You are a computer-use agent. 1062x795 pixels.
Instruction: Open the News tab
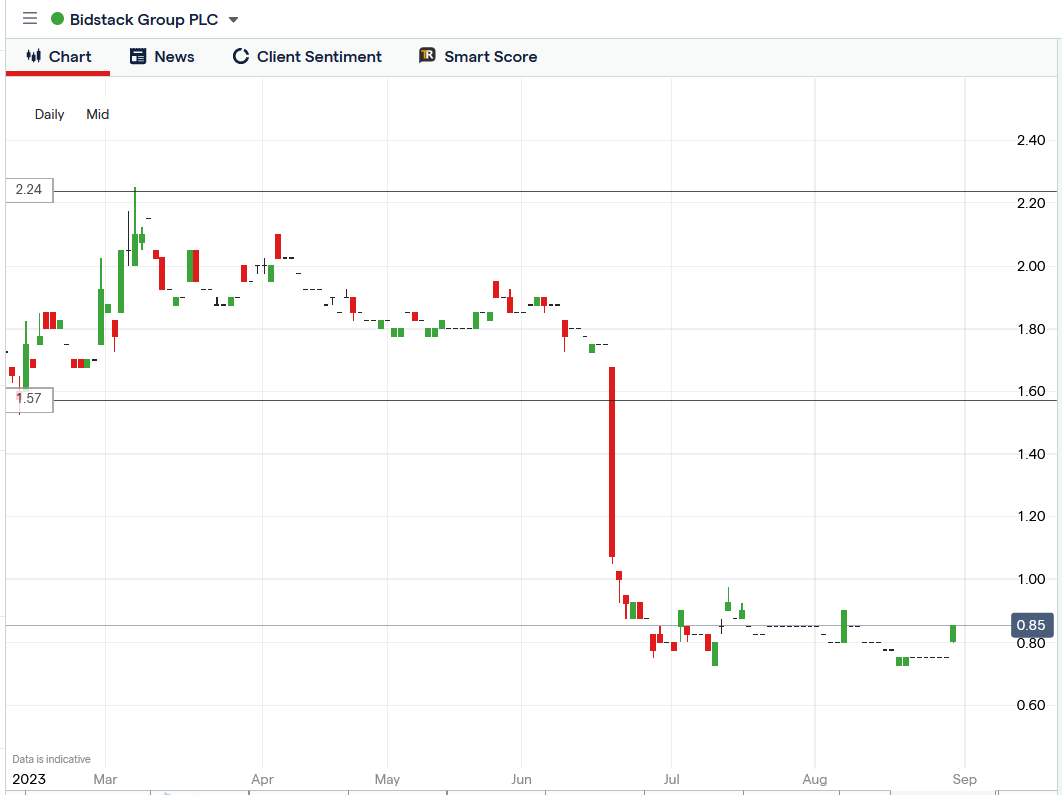coord(162,57)
